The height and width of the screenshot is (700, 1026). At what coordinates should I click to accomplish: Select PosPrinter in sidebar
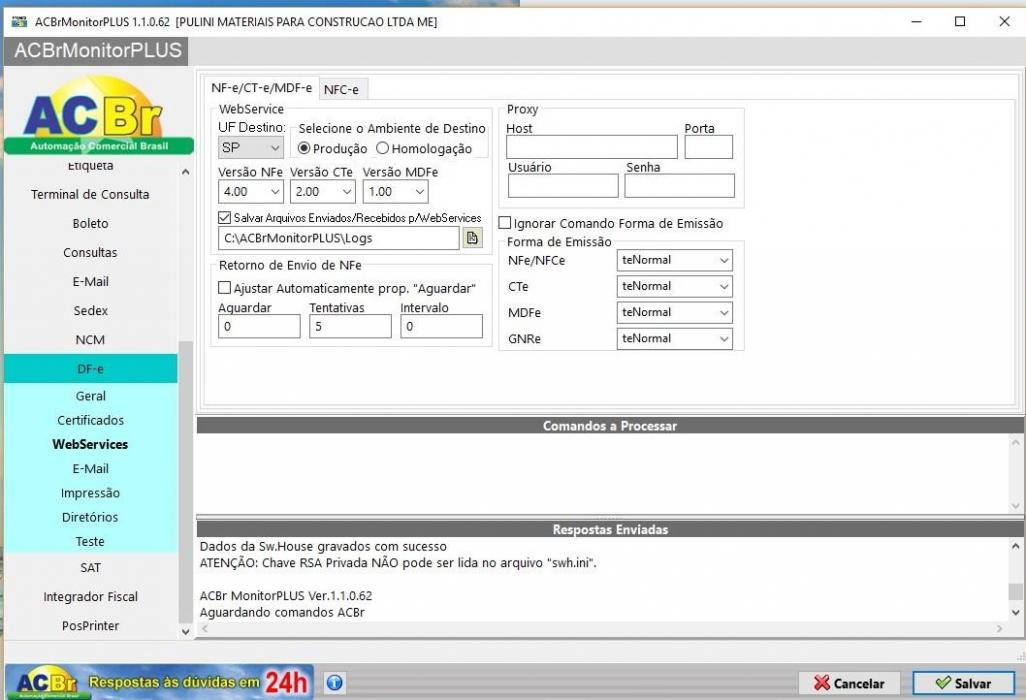pos(90,625)
